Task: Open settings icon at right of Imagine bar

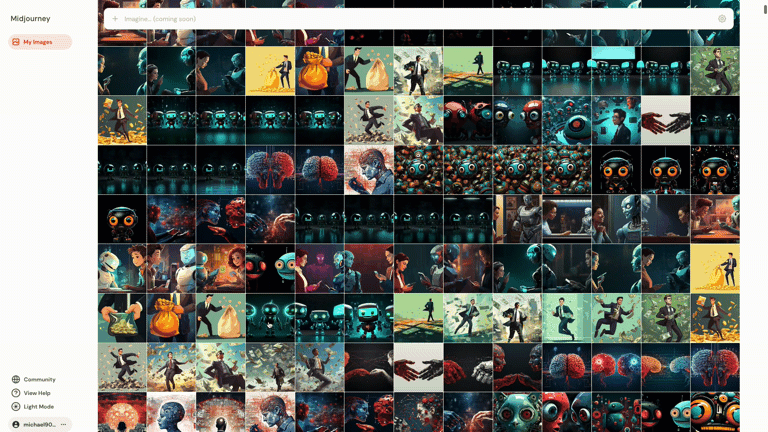Action: [722, 19]
